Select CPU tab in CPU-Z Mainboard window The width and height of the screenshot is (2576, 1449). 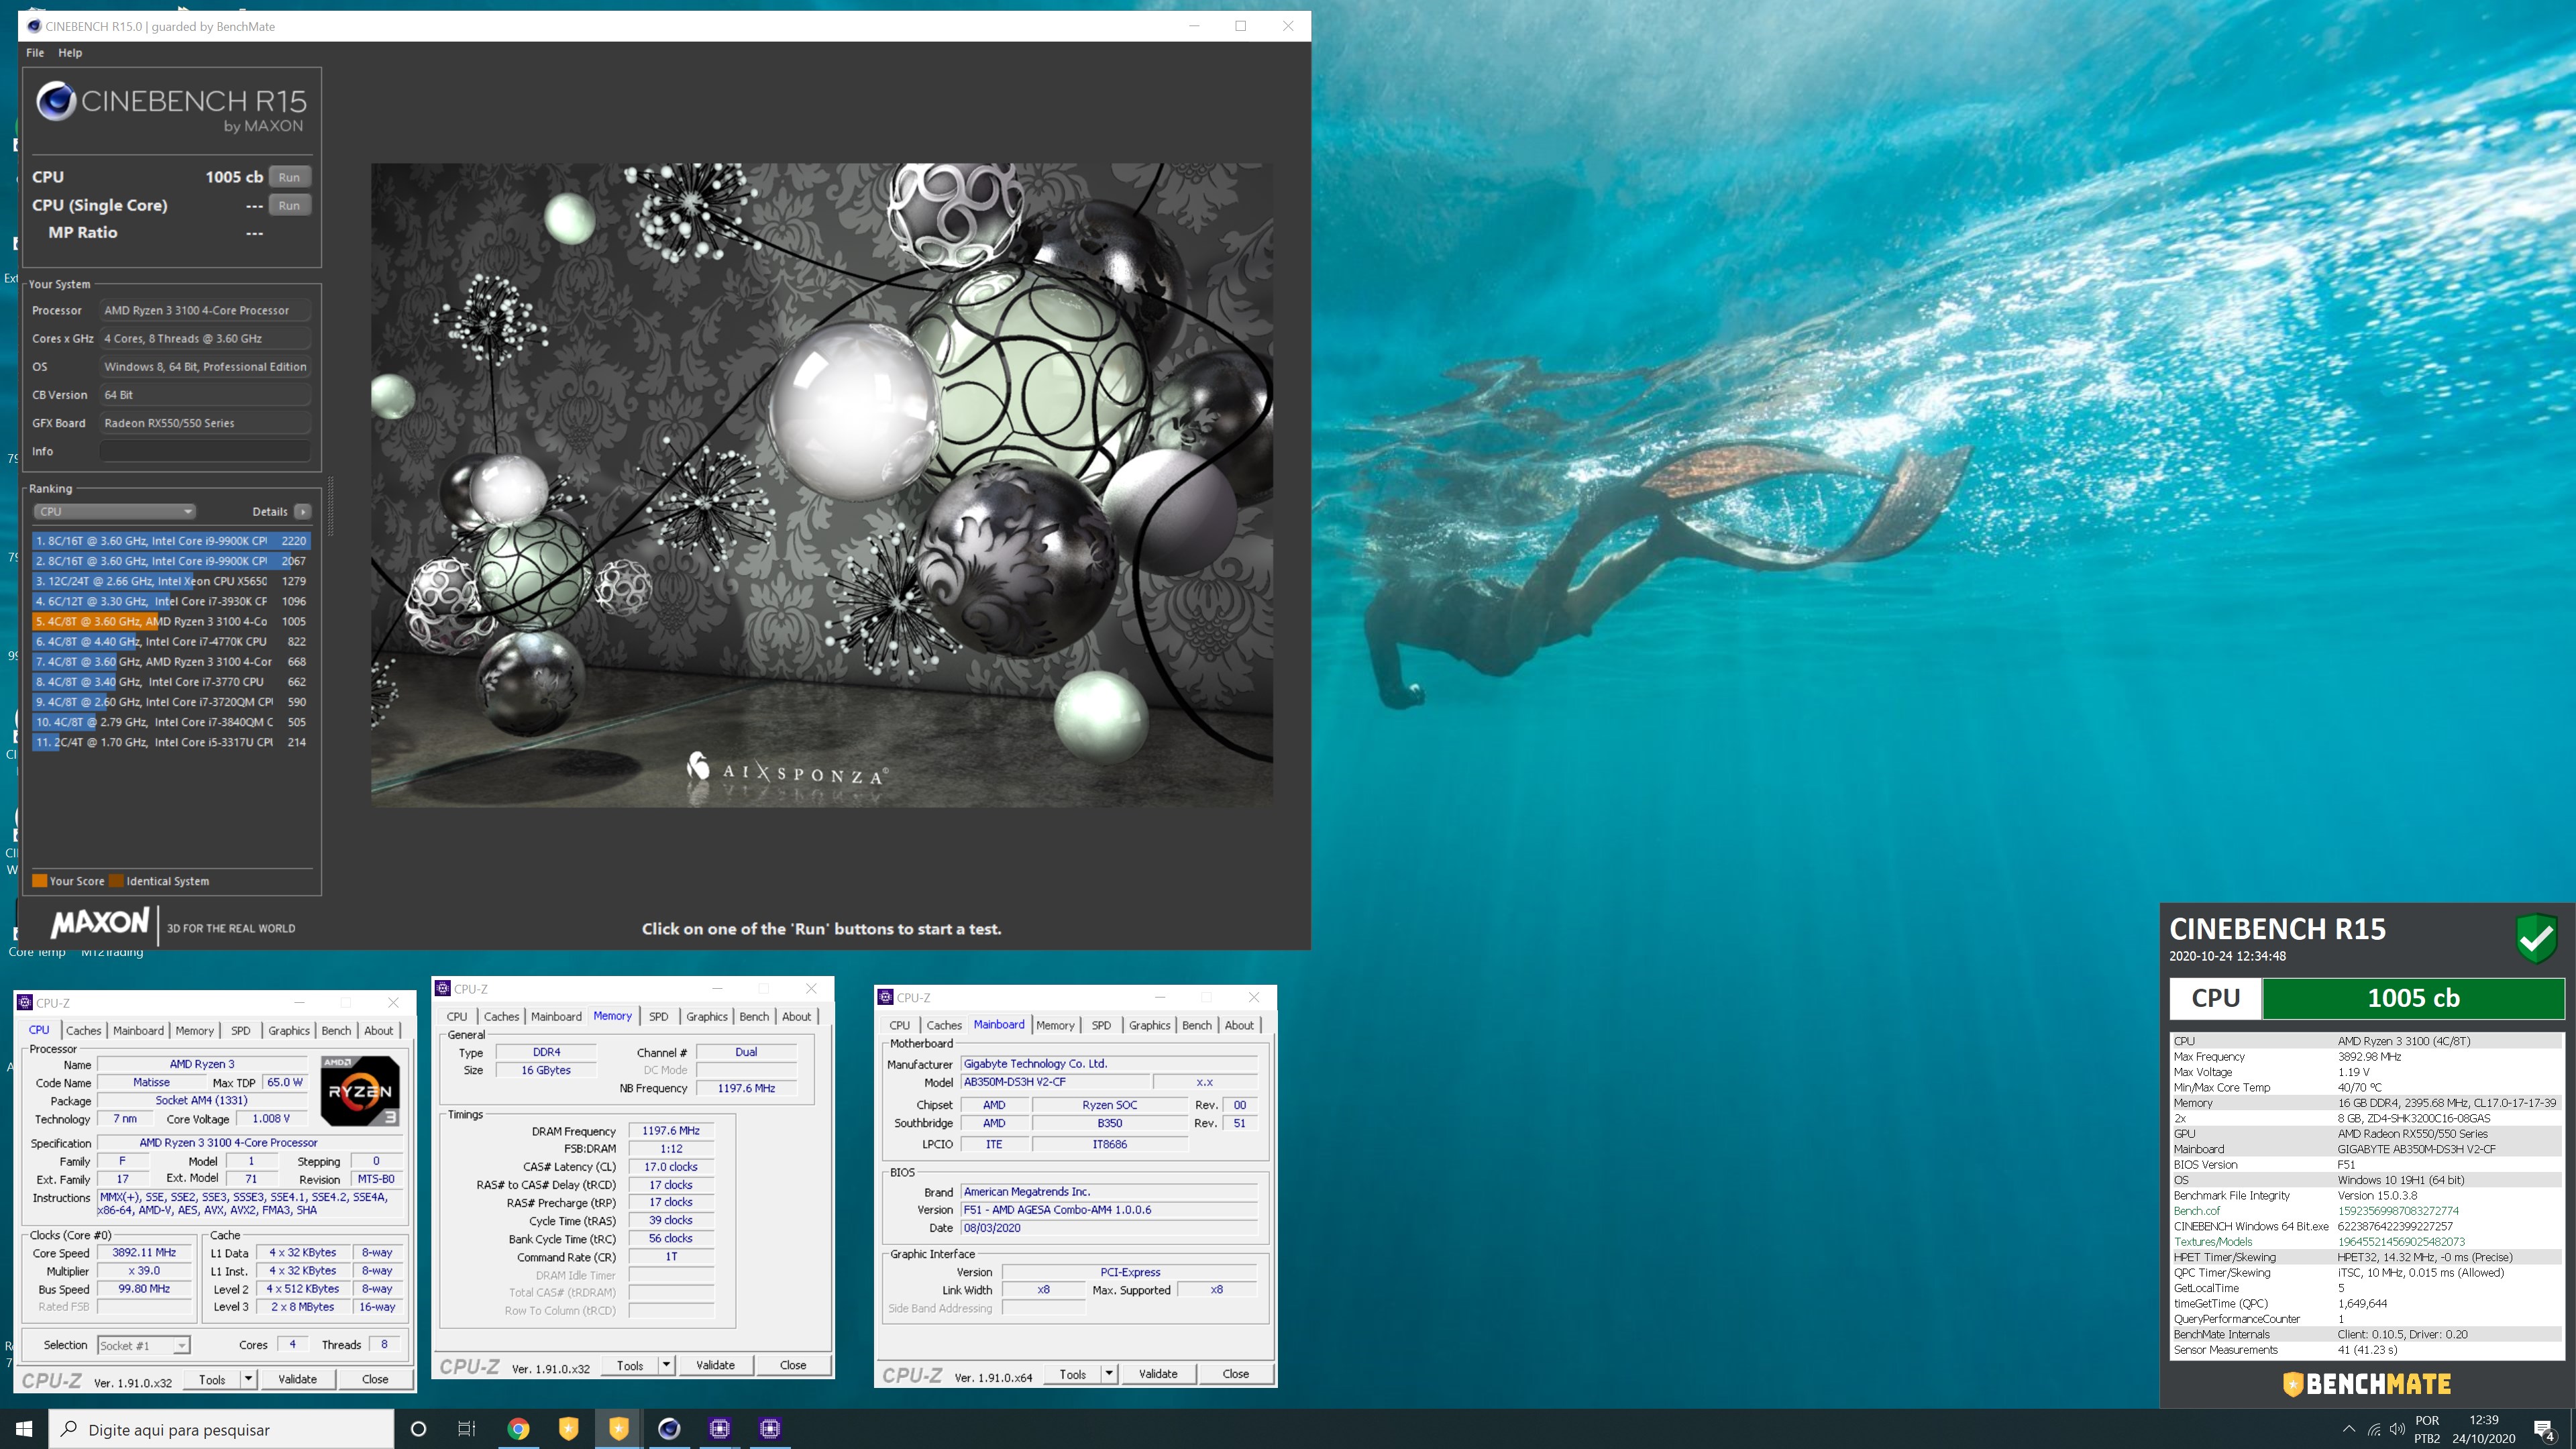[x=900, y=1025]
